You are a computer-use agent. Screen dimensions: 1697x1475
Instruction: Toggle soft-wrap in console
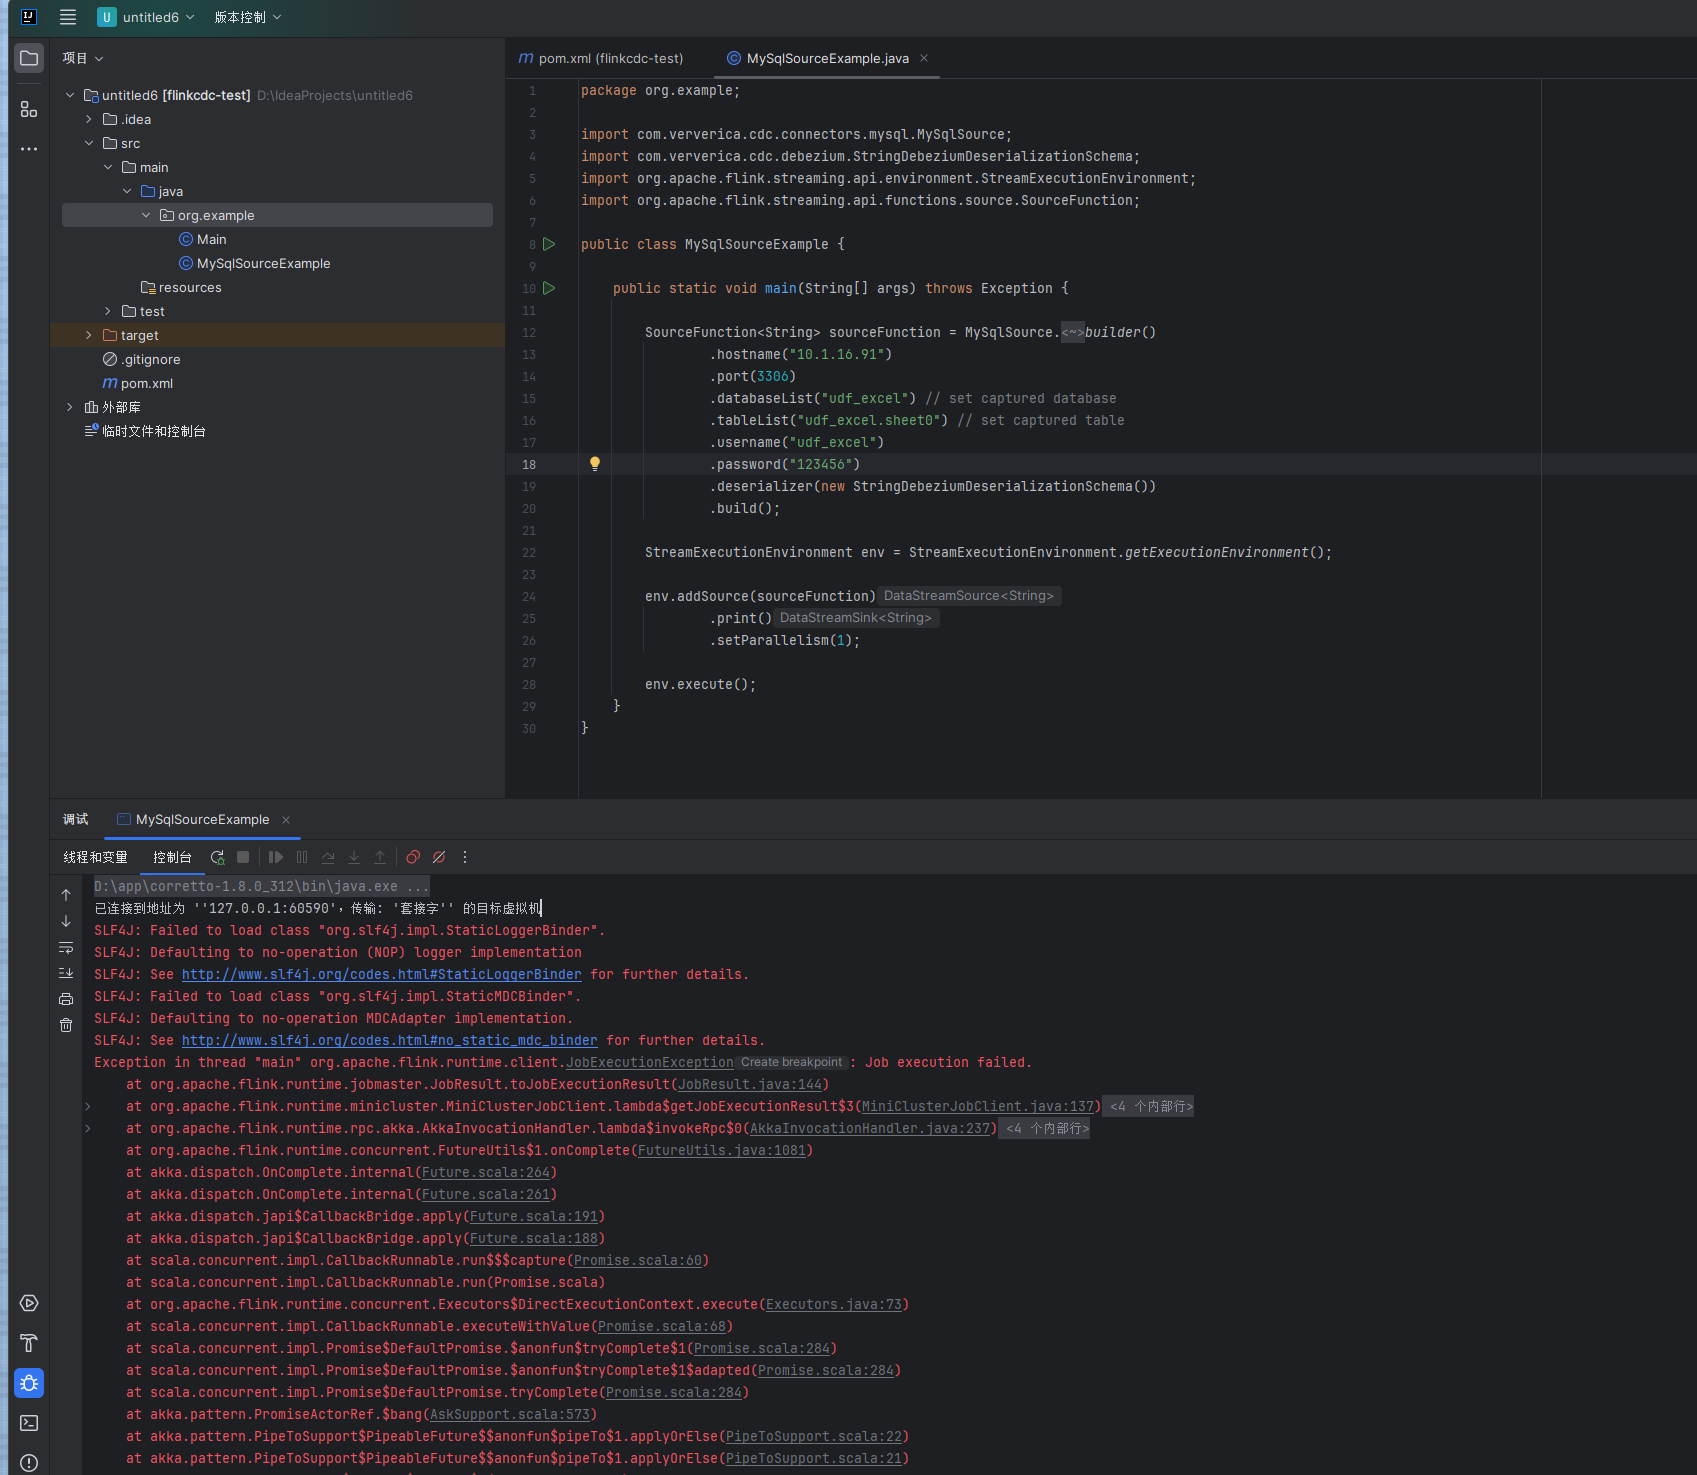tap(66, 947)
